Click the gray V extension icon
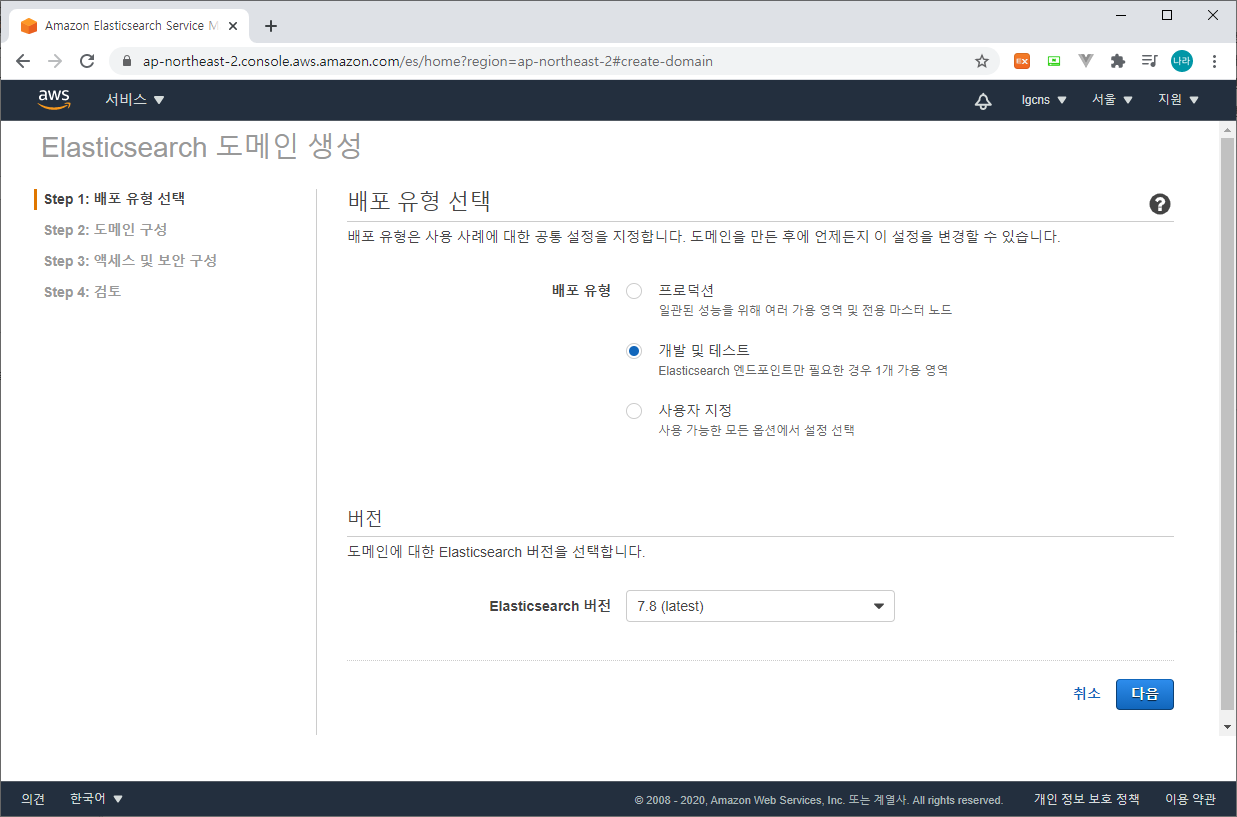 [1086, 61]
